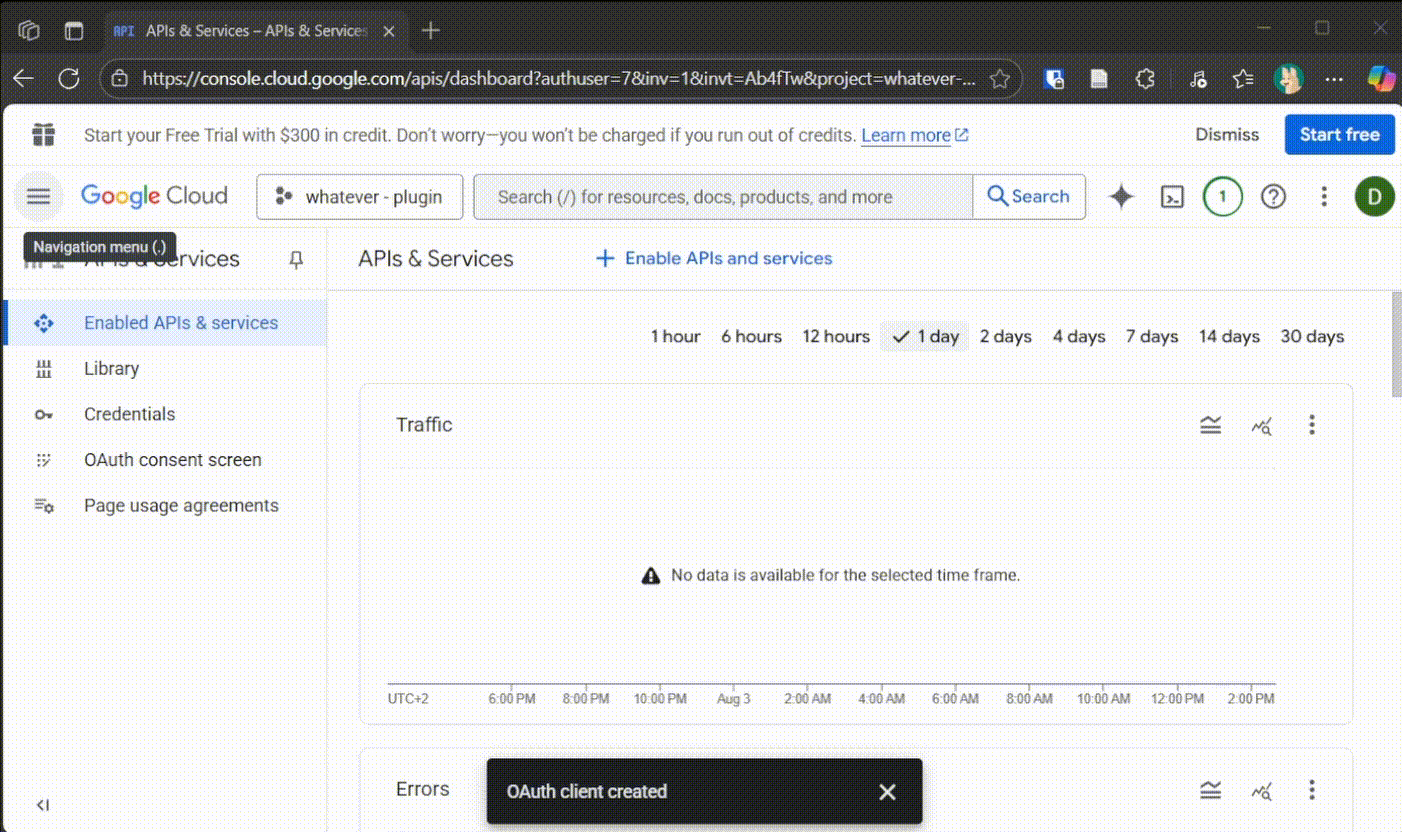Select the 2 days time range
The image size is (1402, 832).
1005,337
